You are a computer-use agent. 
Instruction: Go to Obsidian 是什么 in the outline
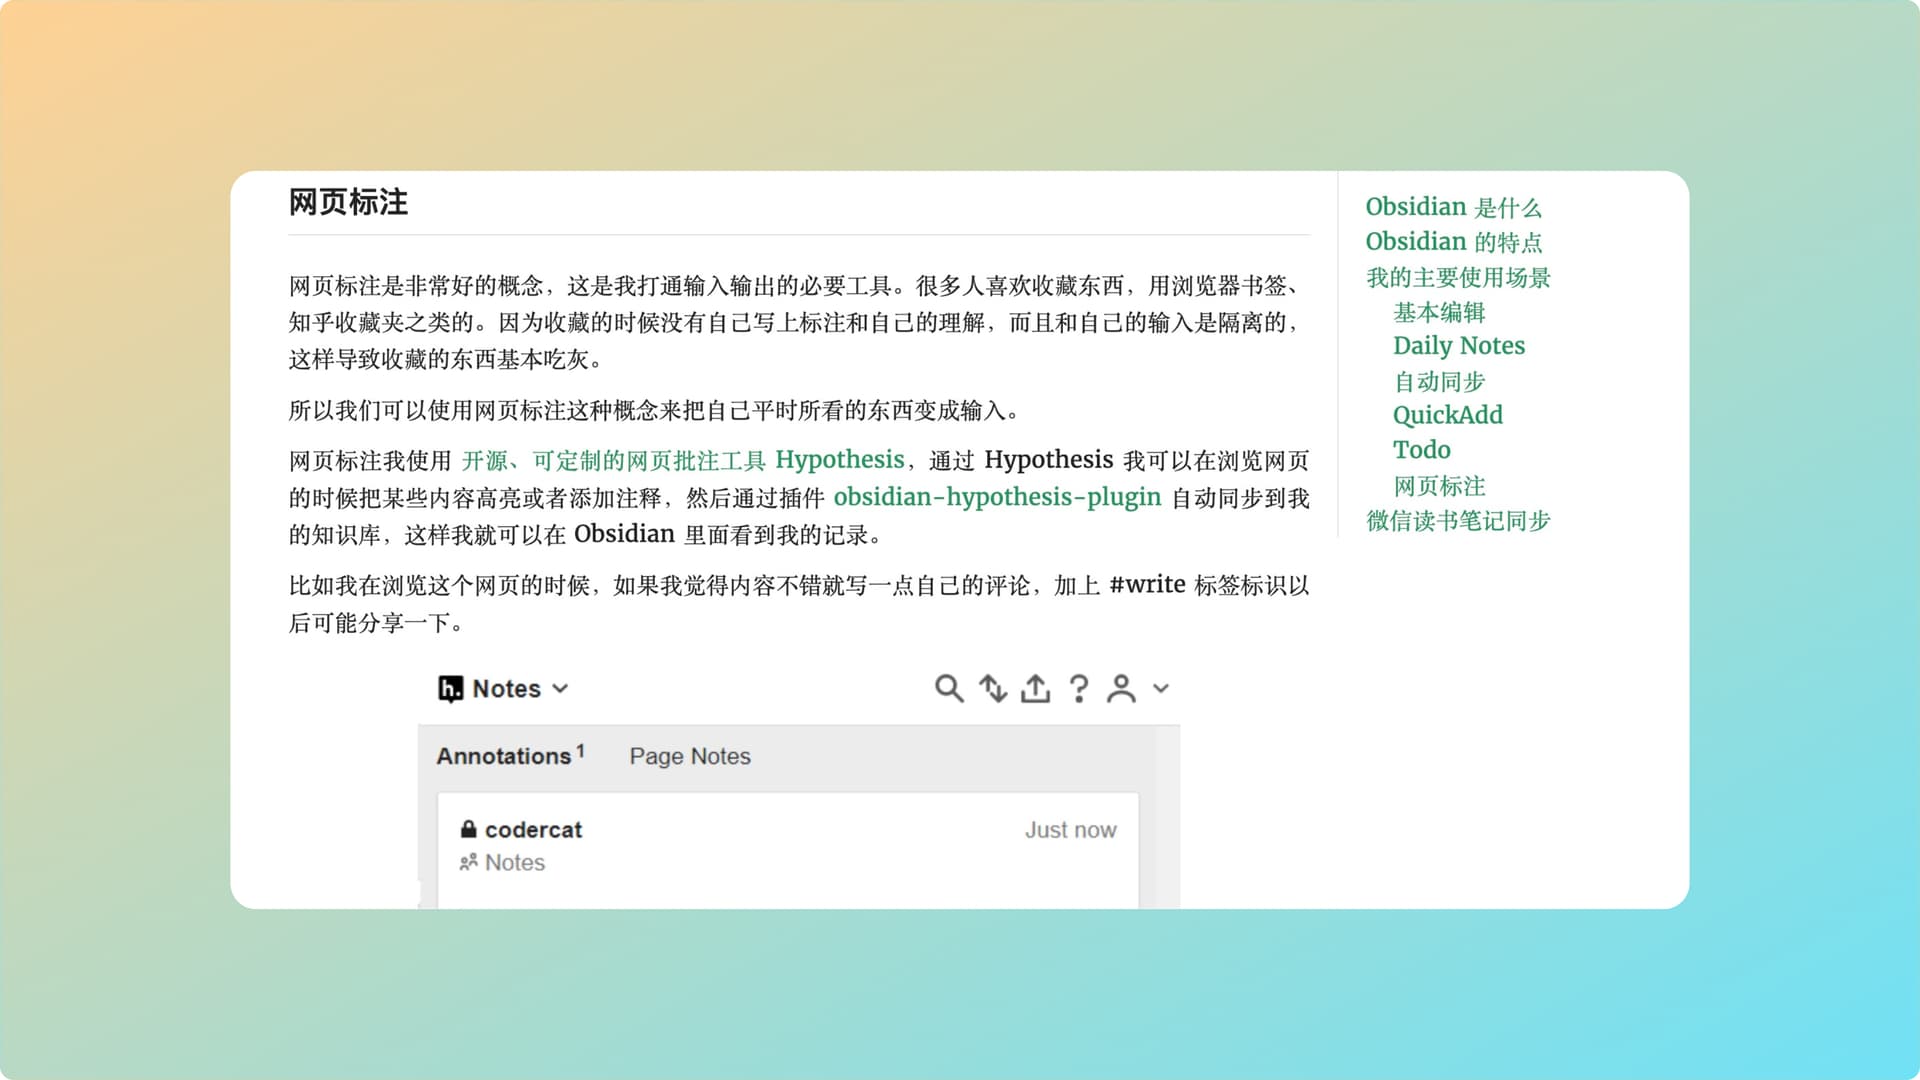[x=1454, y=207]
